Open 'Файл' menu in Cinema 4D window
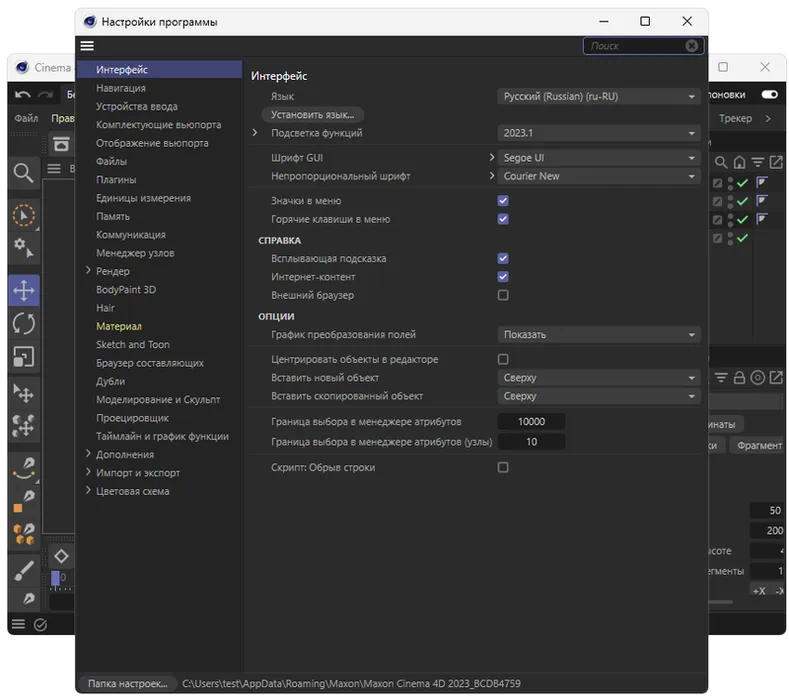The image size is (789, 700). pyautogui.click(x=26, y=118)
